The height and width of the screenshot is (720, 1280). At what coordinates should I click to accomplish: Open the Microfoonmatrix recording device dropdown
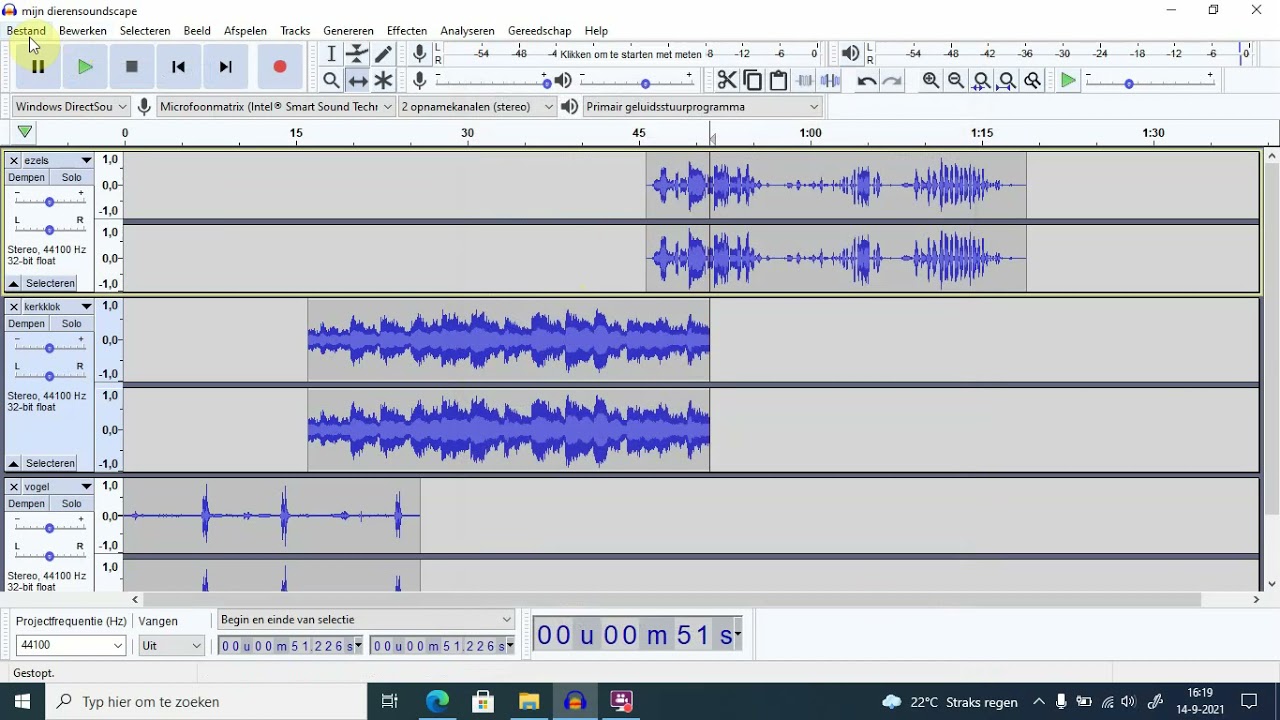point(275,106)
